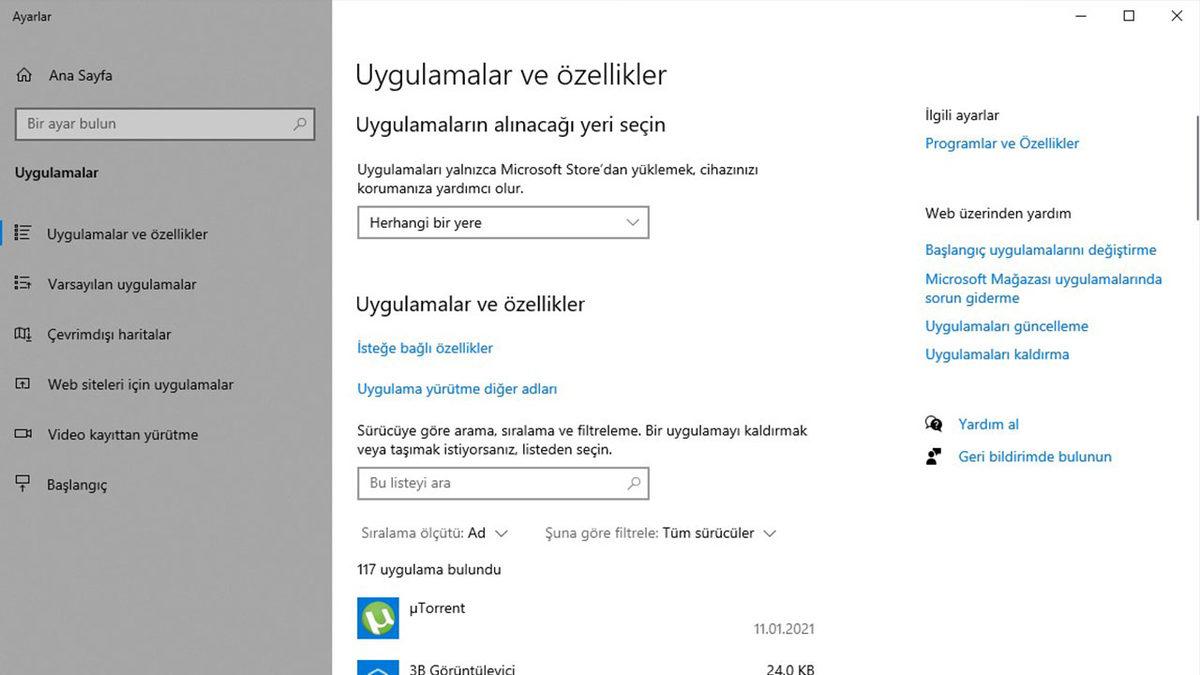The width and height of the screenshot is (1200, 675).
Task: Click the Video kayıttan yürütme icon
Action: tap(23, 434)
